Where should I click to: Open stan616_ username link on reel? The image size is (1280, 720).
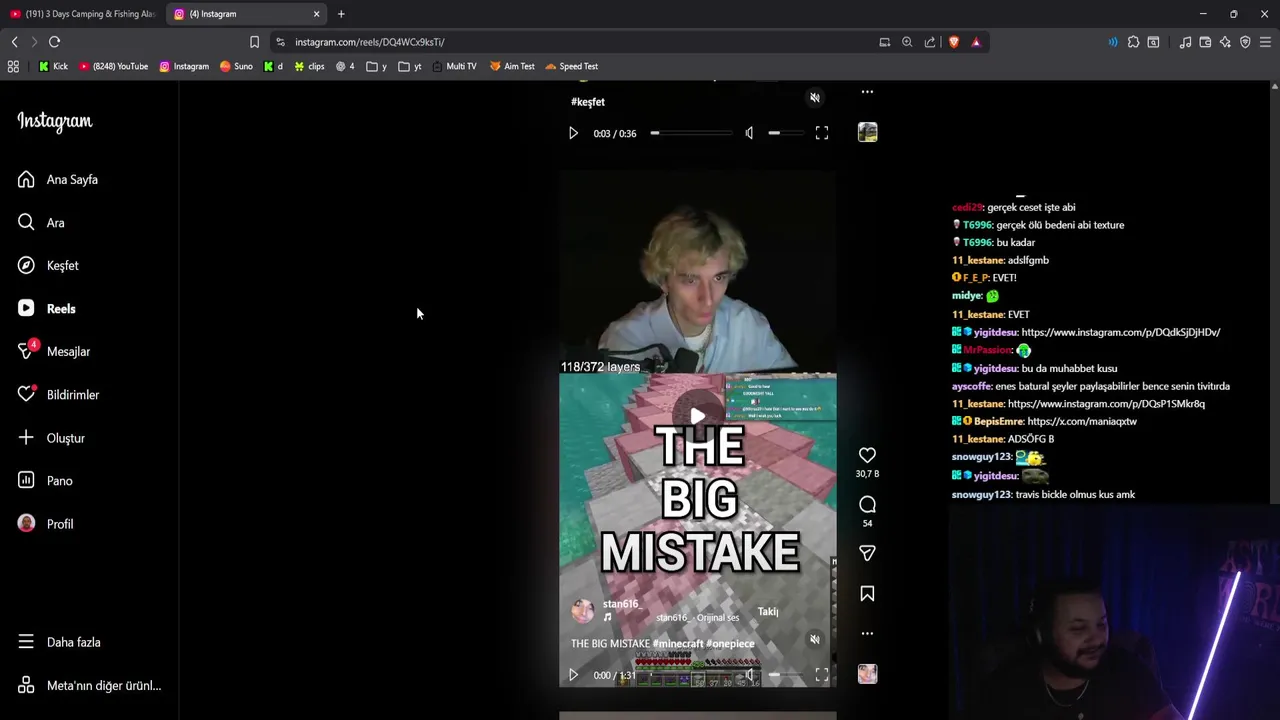coord(622,604)
